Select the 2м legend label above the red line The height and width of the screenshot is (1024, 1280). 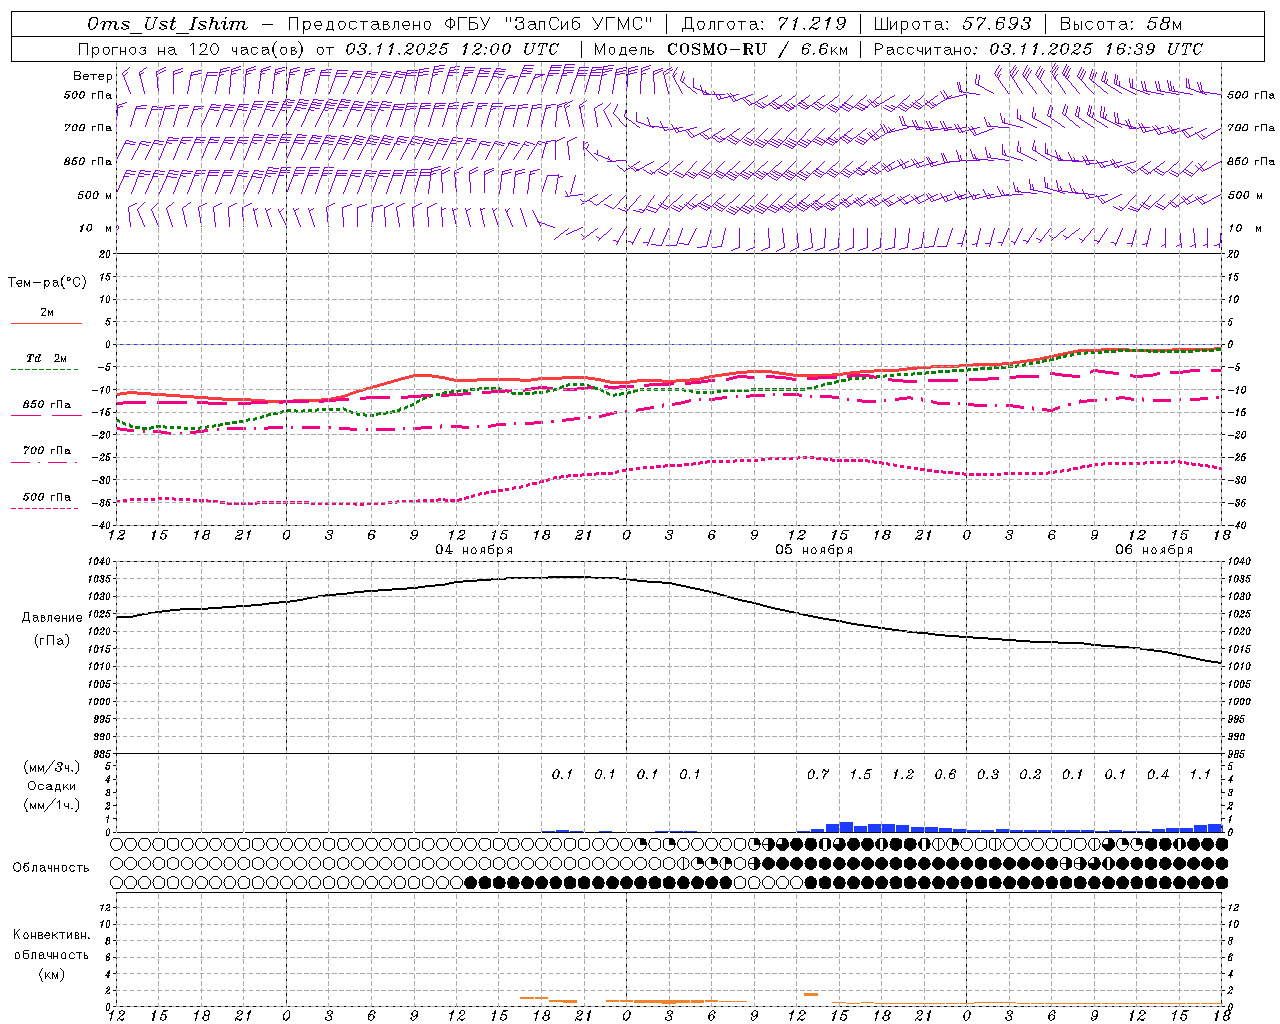pyautogui.click(x=47, y=313)
